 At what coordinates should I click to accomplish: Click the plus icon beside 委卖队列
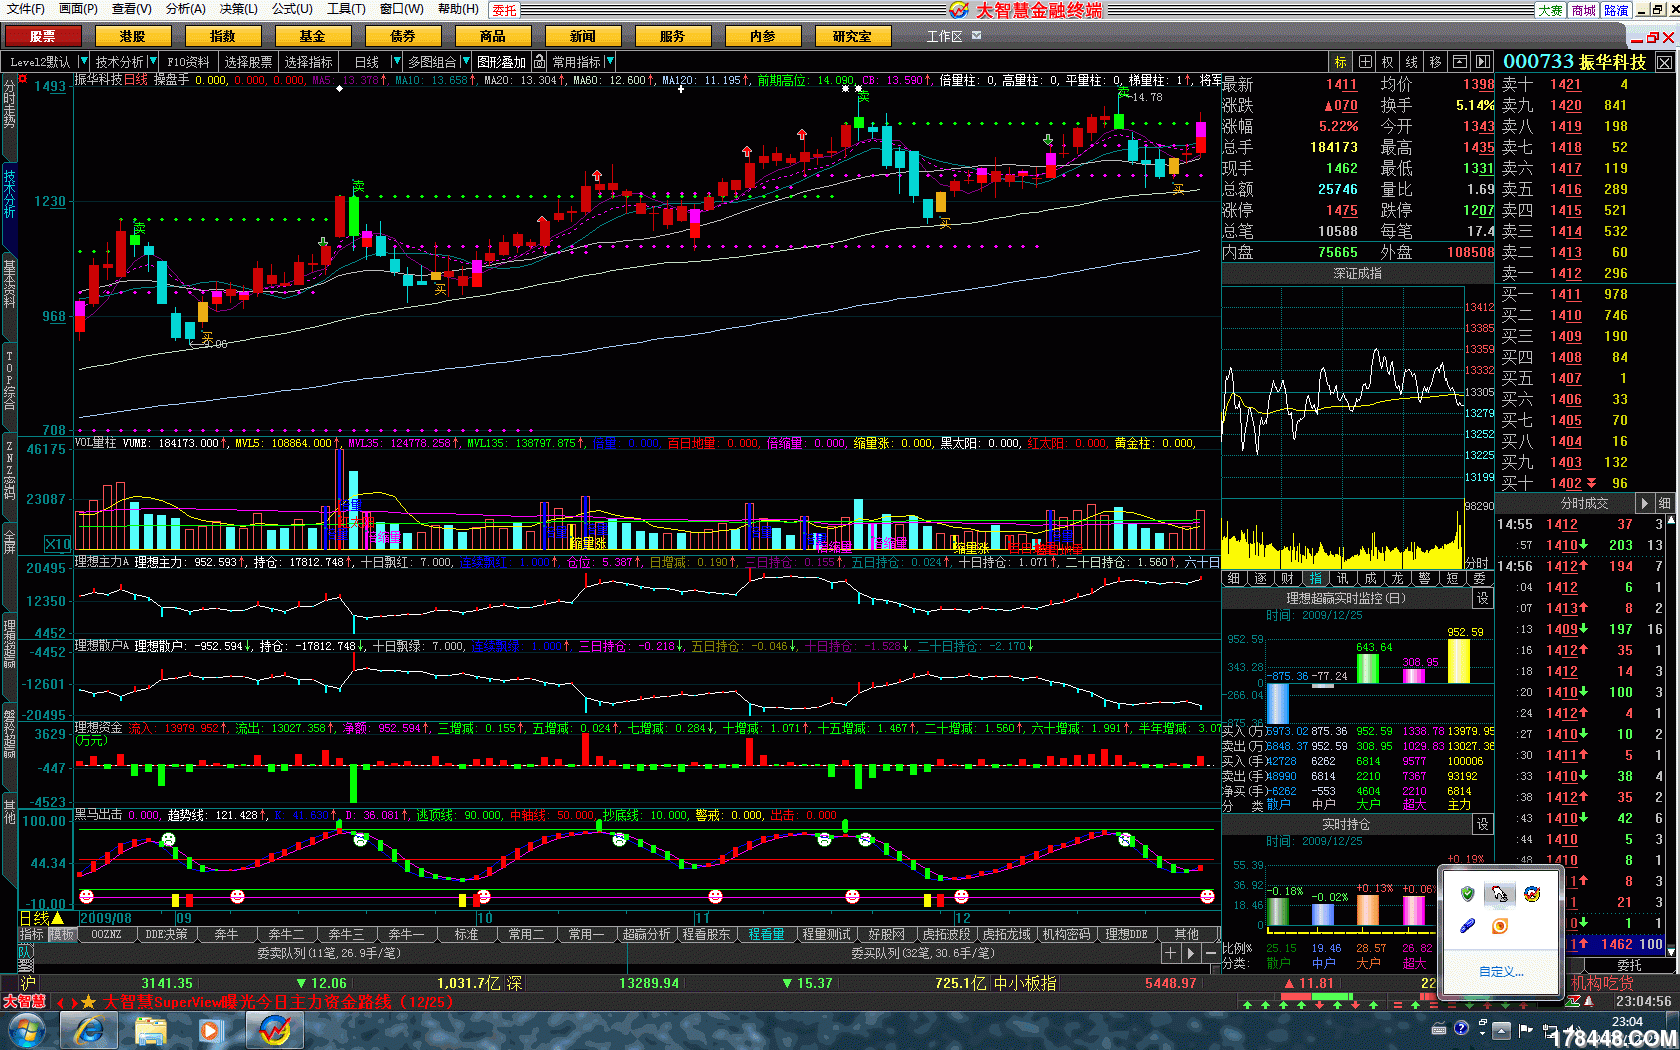click(x=1169, y=953)
